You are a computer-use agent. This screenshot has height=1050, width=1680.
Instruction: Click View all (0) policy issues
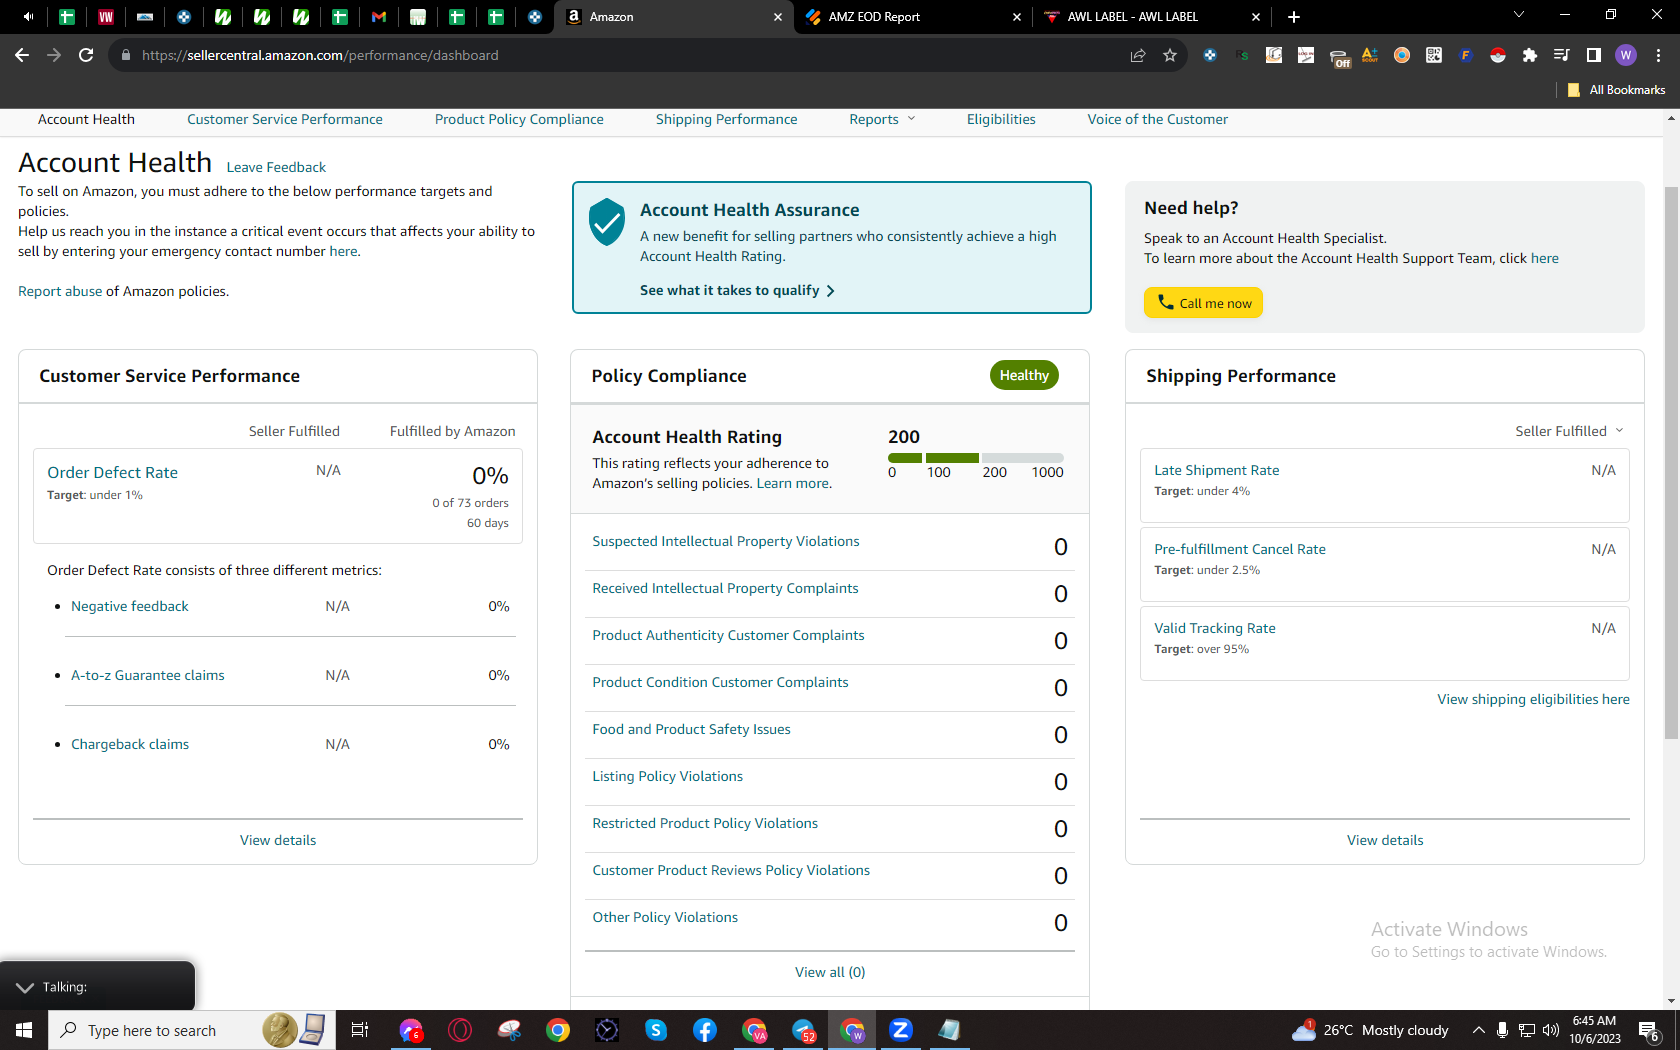coord(830,972)
